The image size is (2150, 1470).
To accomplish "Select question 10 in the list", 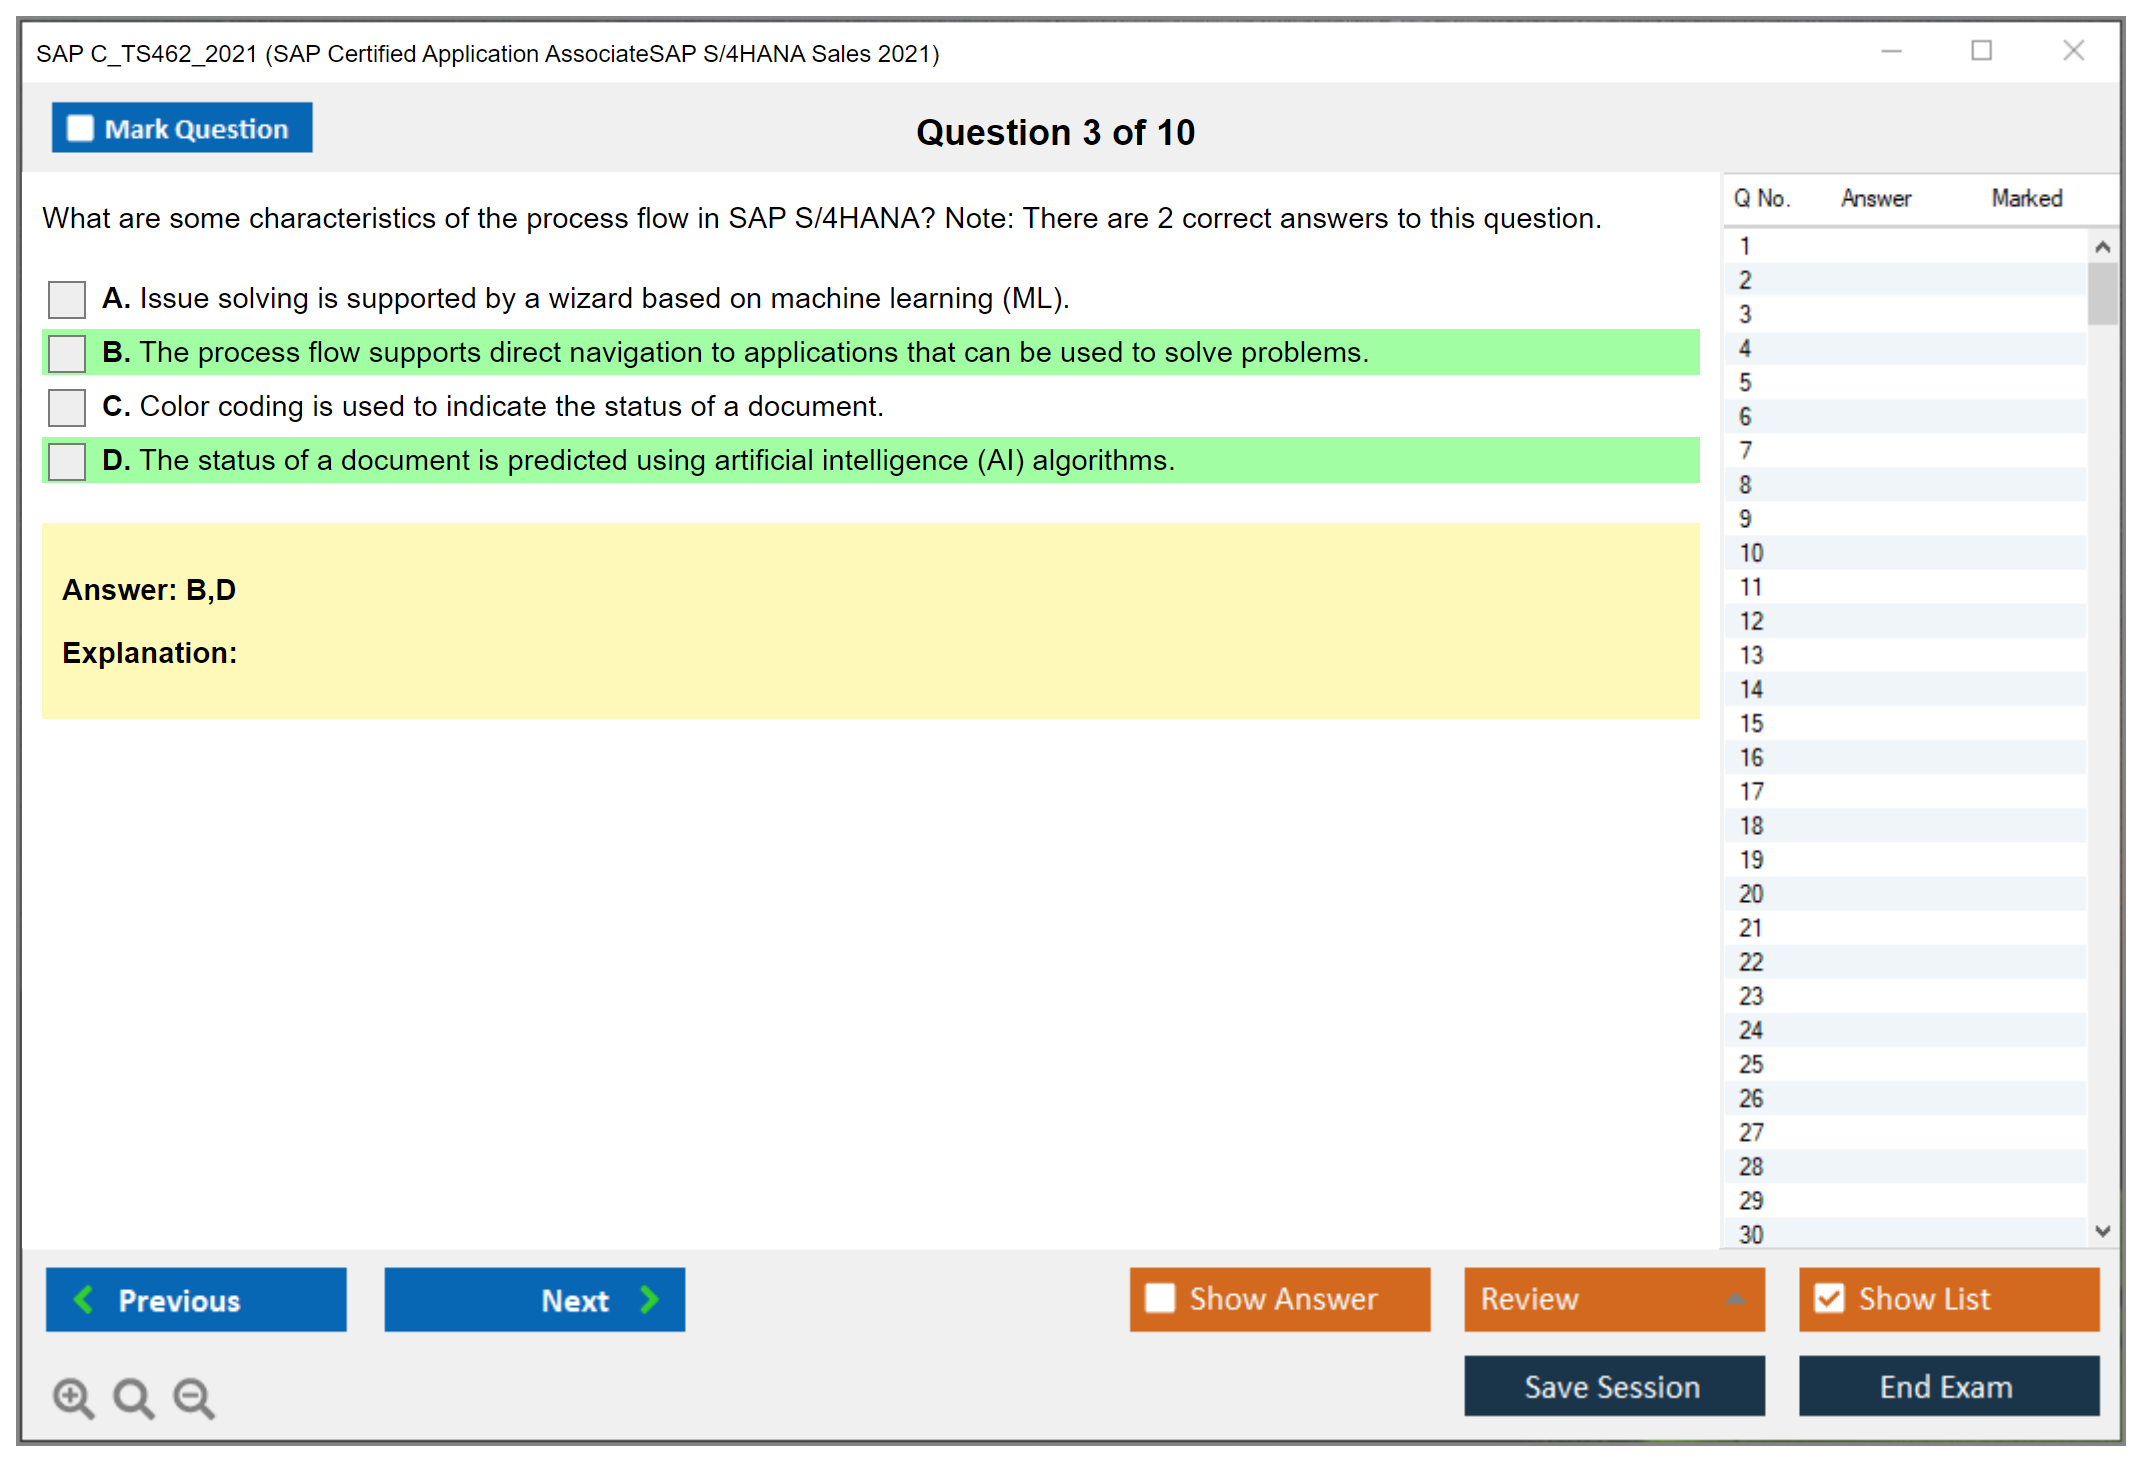I will (x=1751, y=553).
